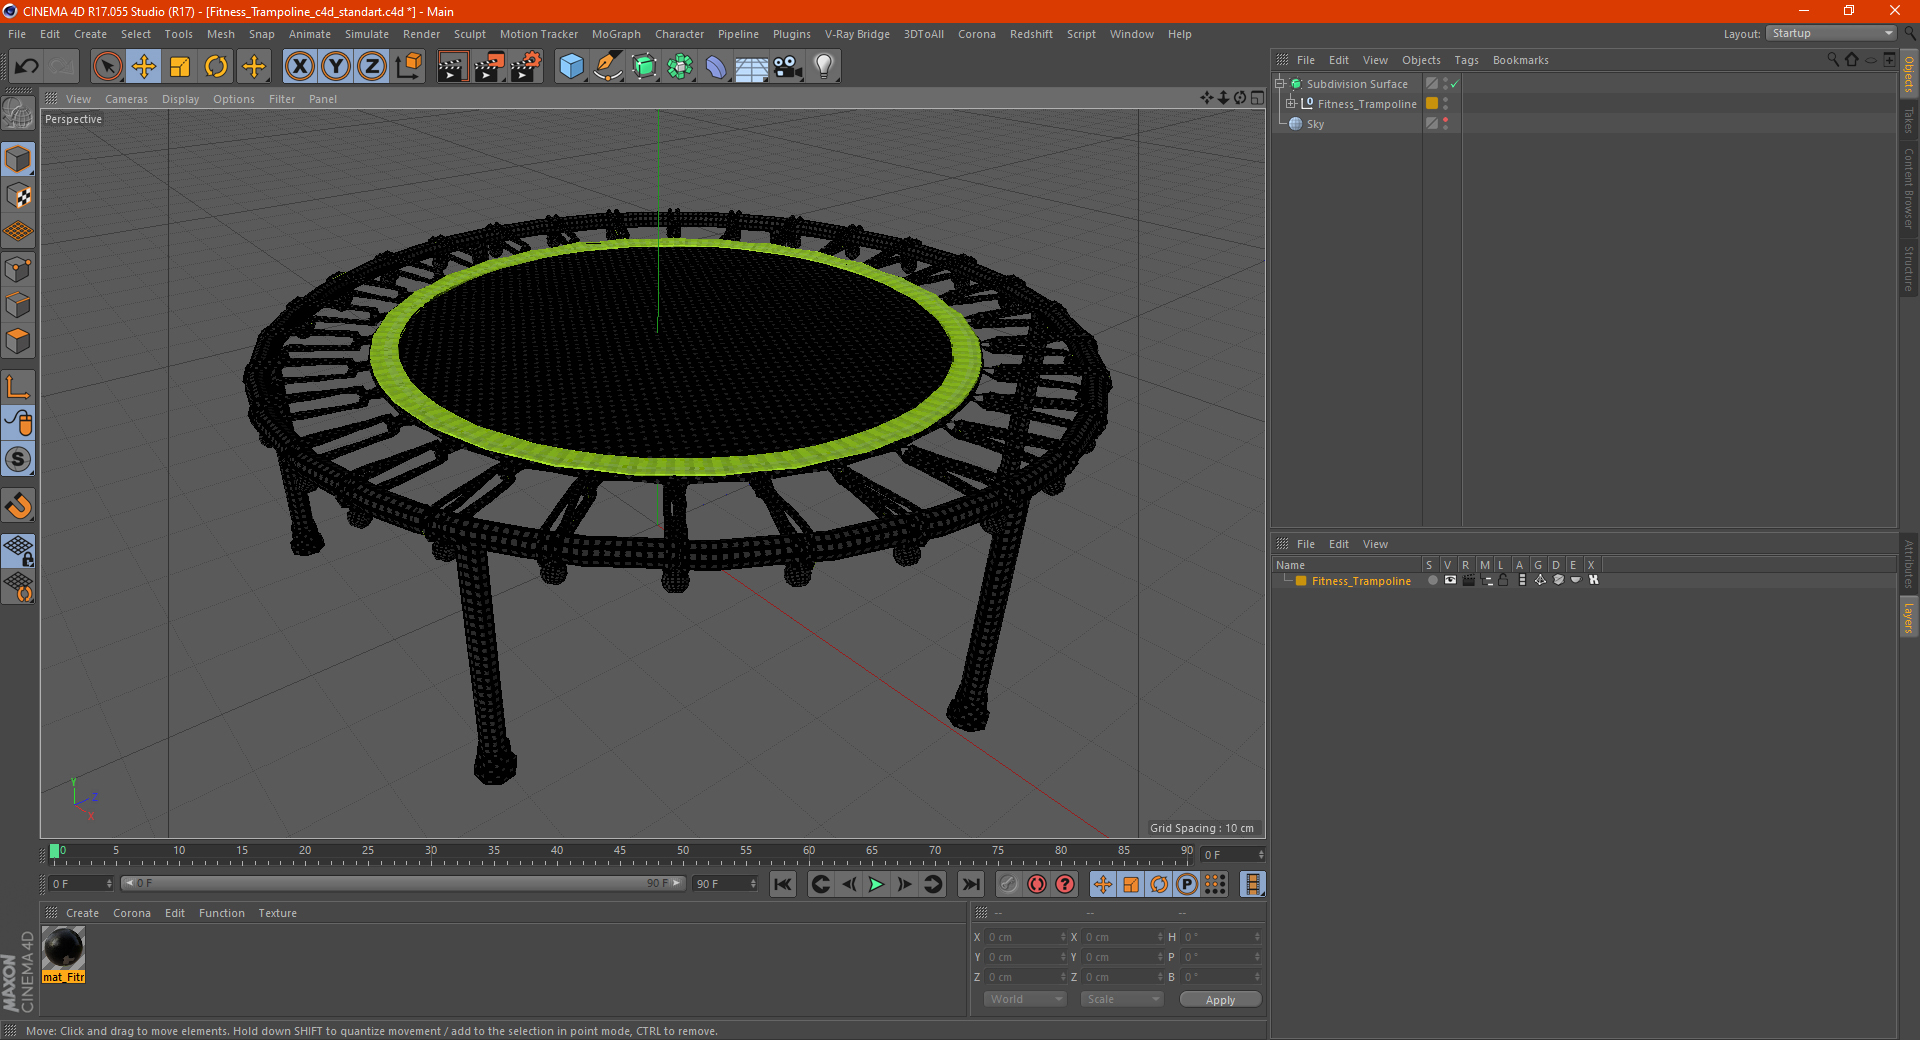
Task: Switch to Edges mode
Action: click(18, 305)
